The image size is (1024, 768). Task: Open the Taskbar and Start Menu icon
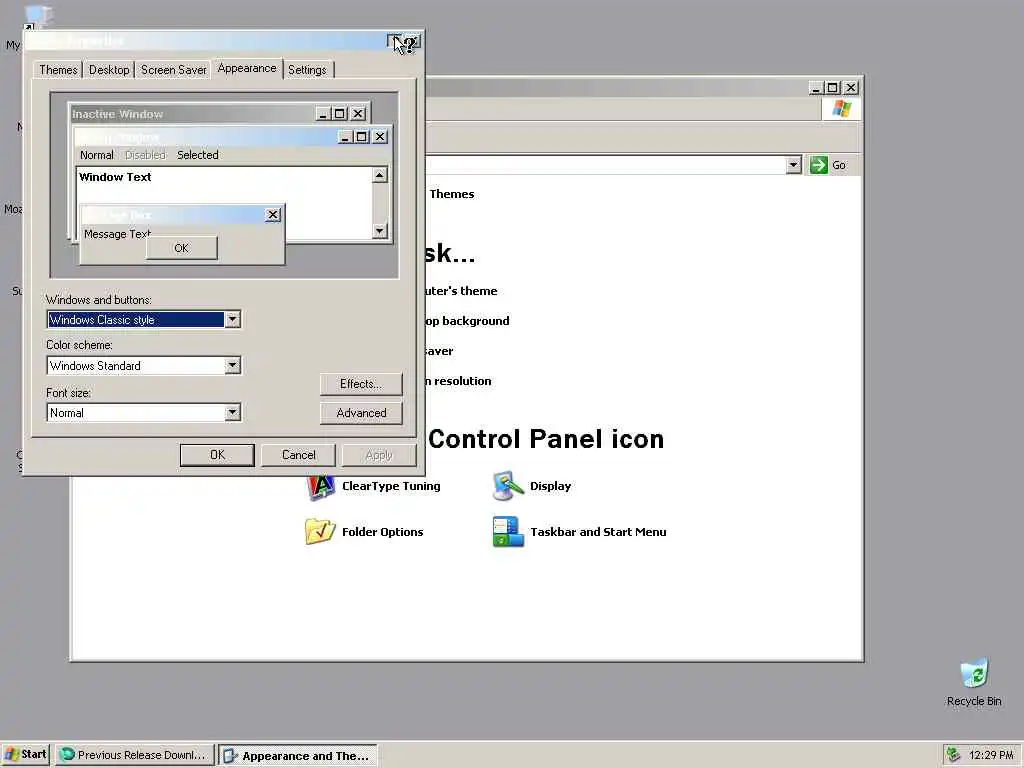tap(508, 532)
